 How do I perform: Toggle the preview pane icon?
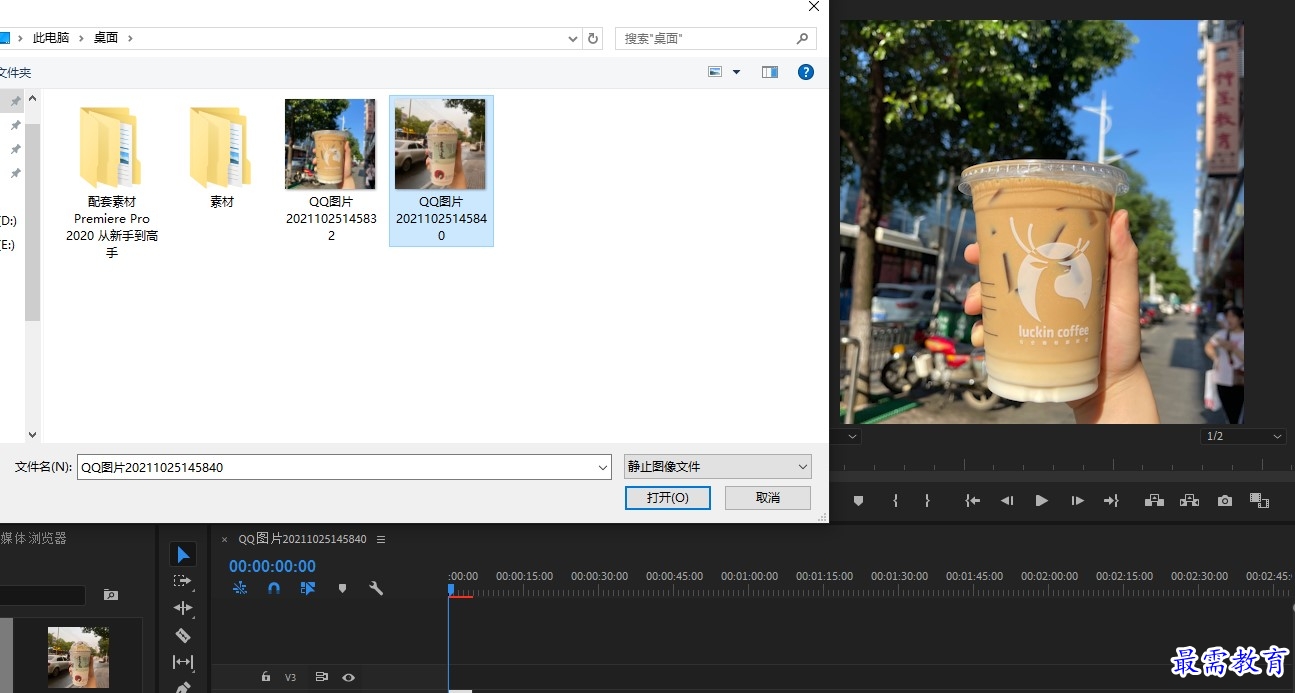(769, 72)
